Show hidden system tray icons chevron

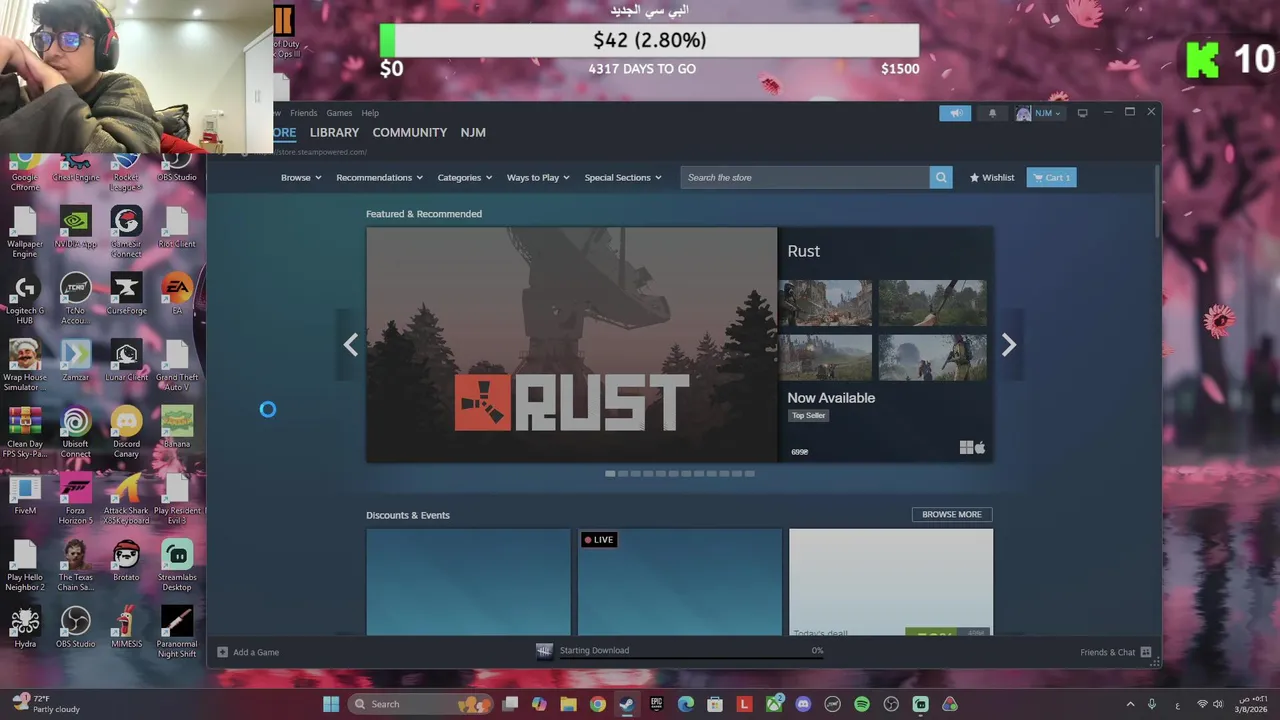(x=1130, y=704)
